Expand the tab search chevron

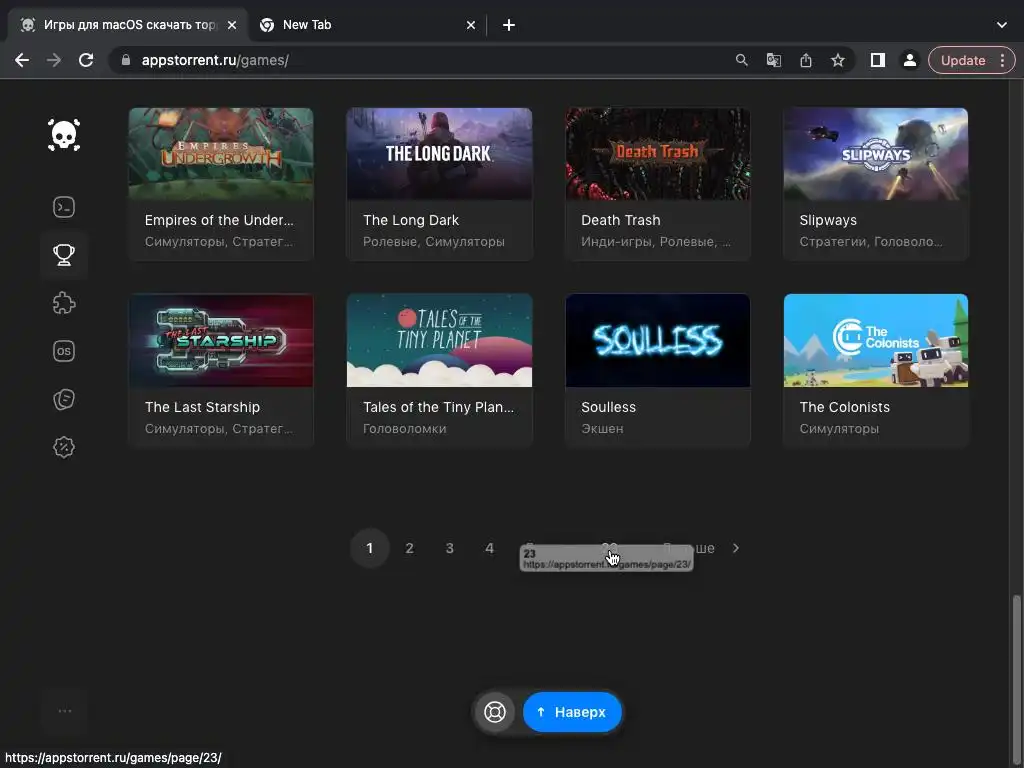click(1002, 25)
